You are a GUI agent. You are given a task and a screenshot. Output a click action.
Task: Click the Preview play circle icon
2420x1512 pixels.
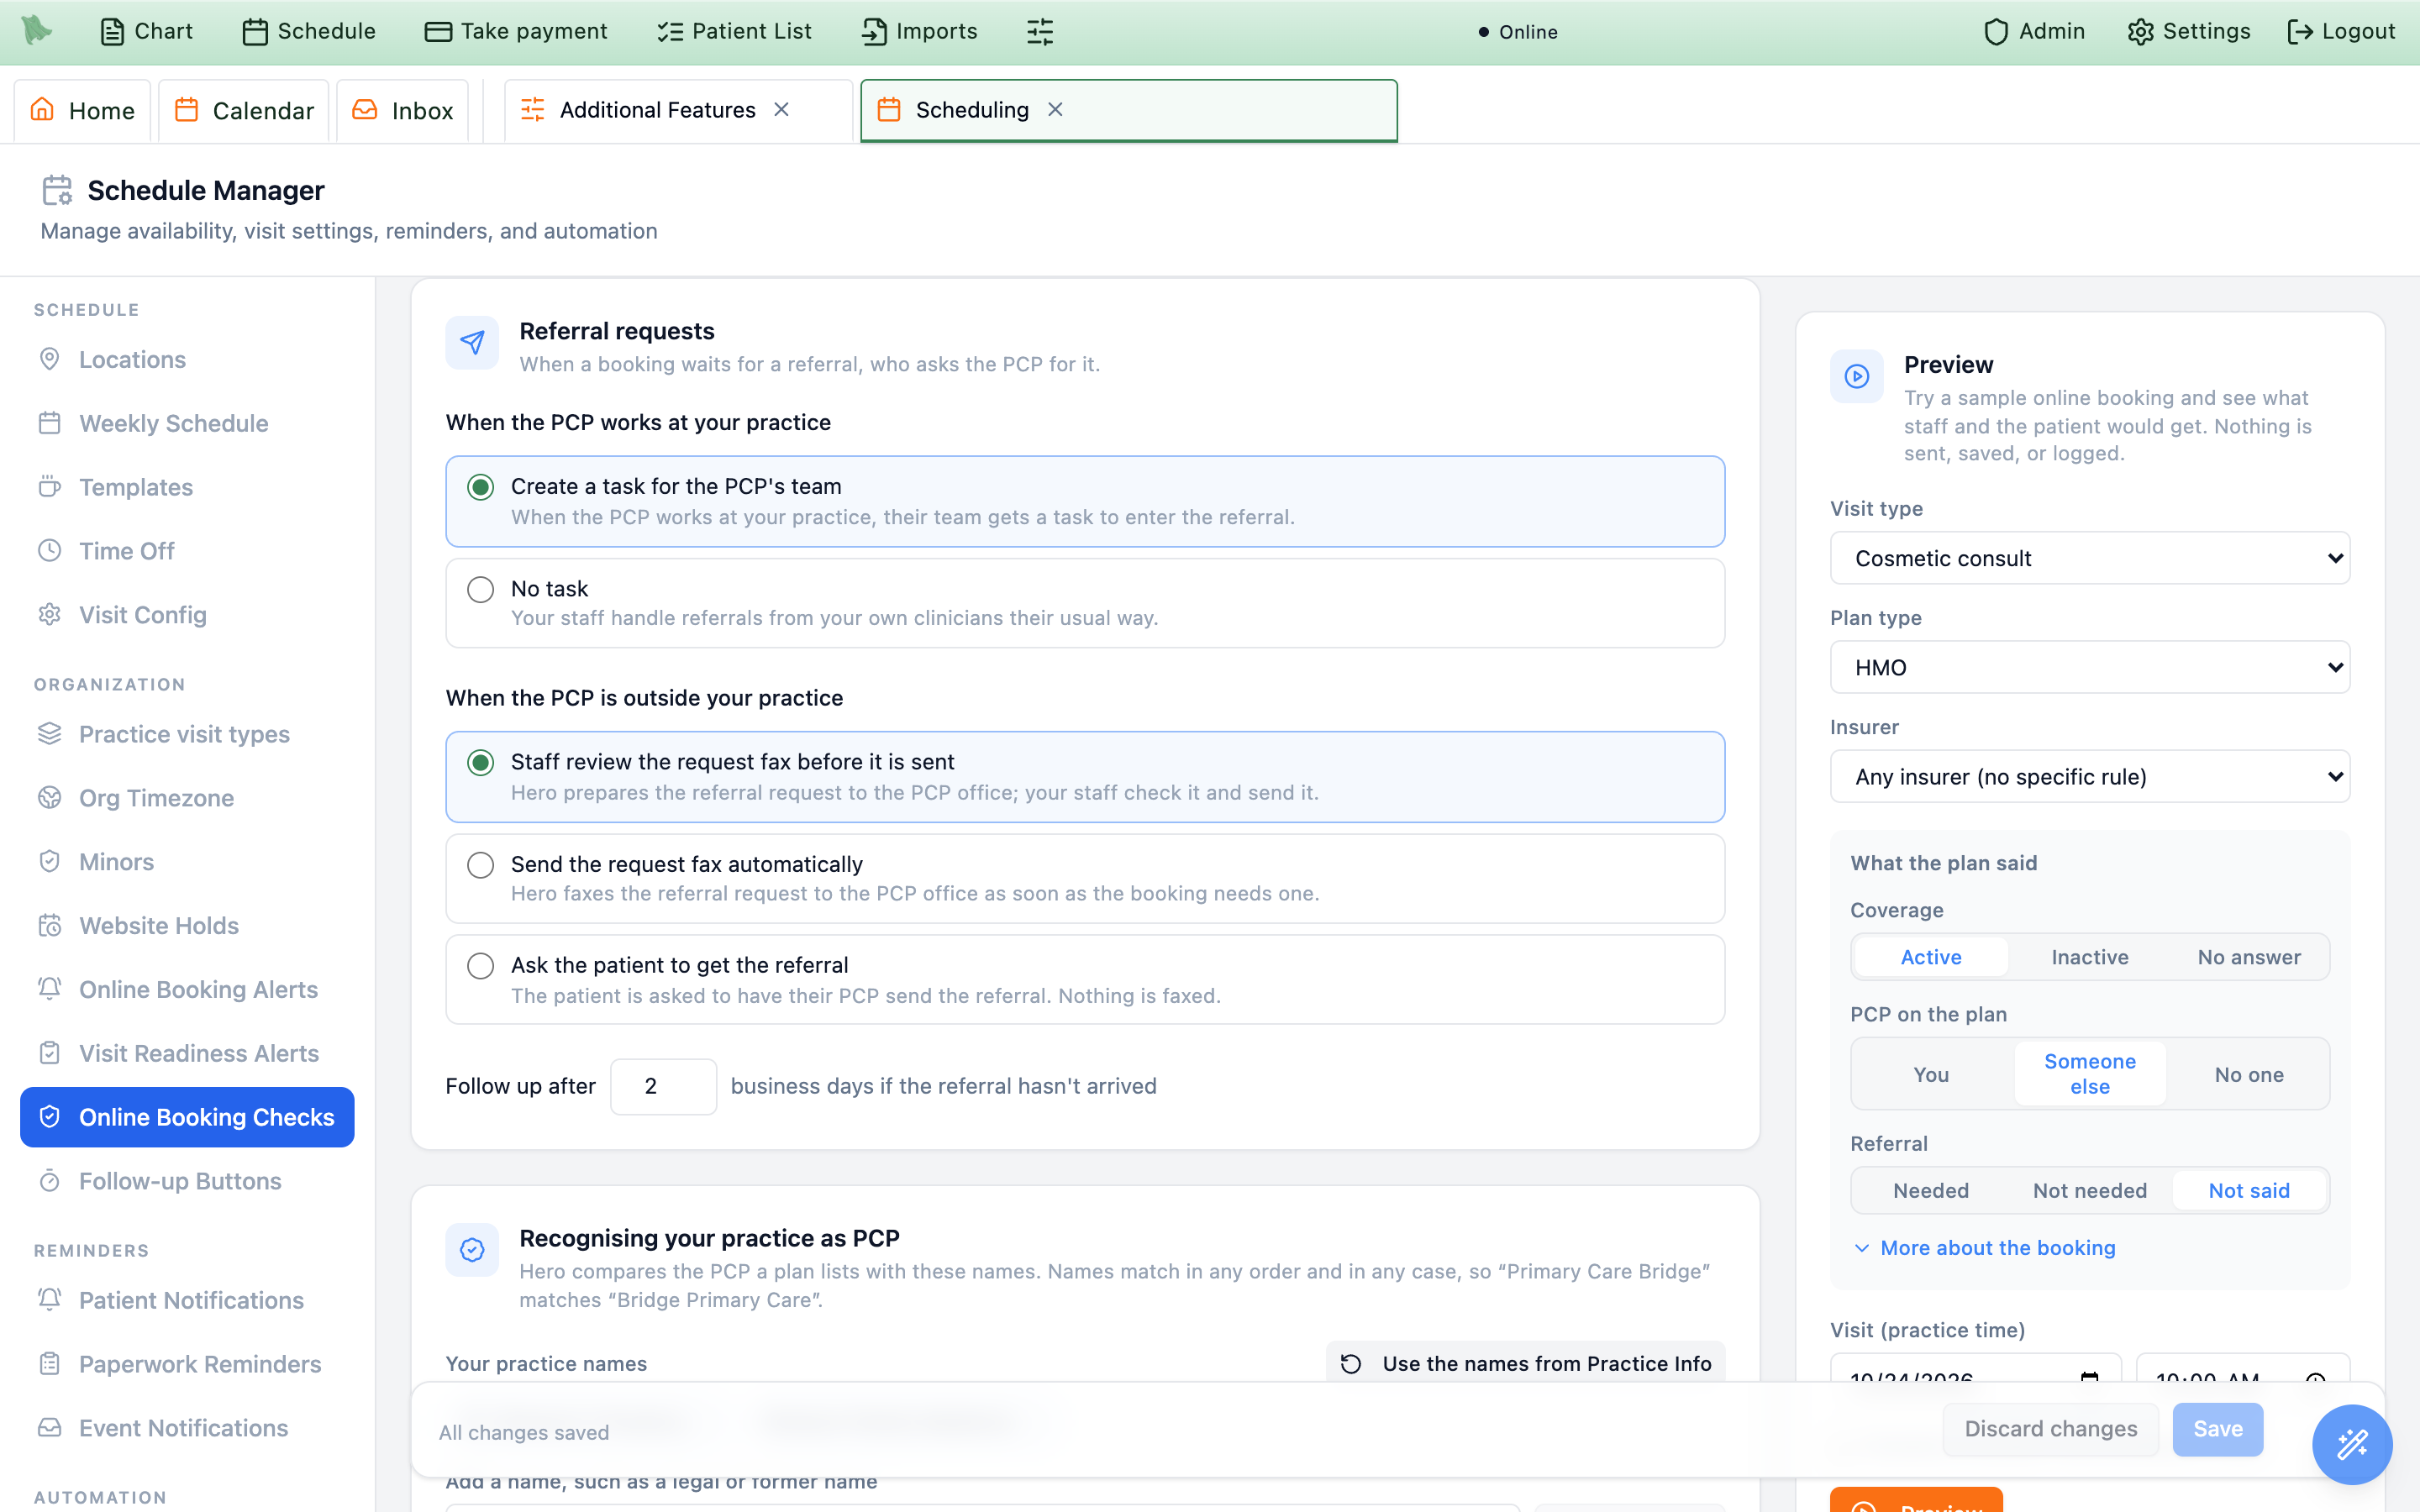coord(1857,376)
